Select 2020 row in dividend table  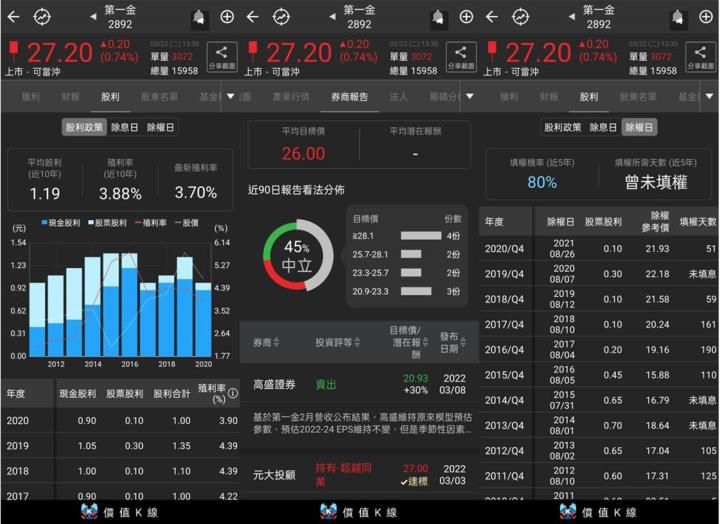point(120,421)
